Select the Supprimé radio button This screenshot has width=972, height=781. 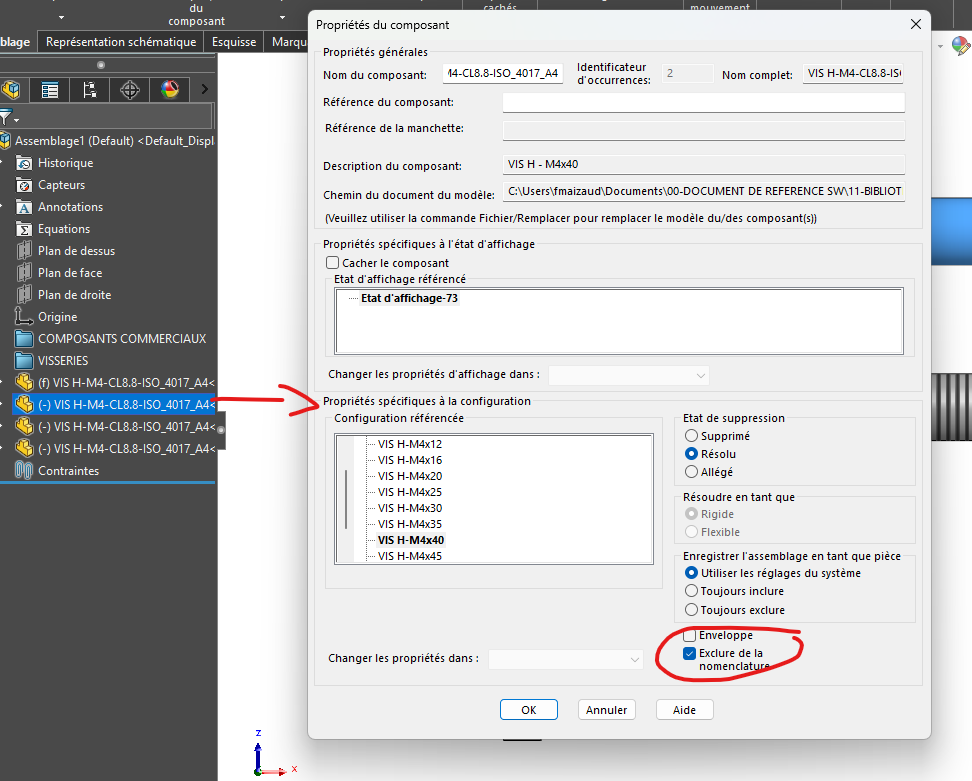point(691,436)
